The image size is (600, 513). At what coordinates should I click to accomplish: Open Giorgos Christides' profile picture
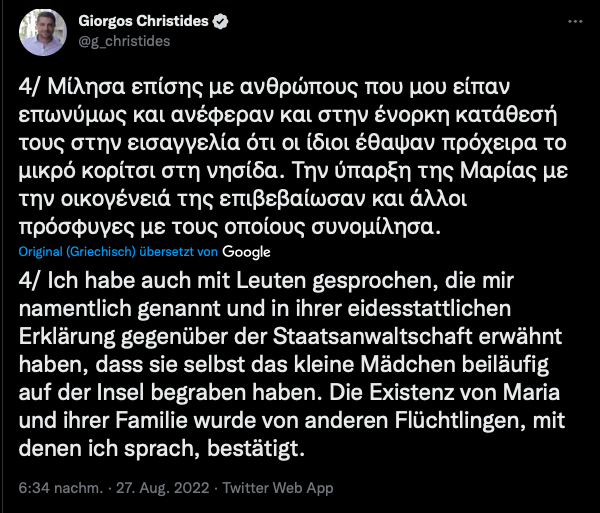coord(43,33)
